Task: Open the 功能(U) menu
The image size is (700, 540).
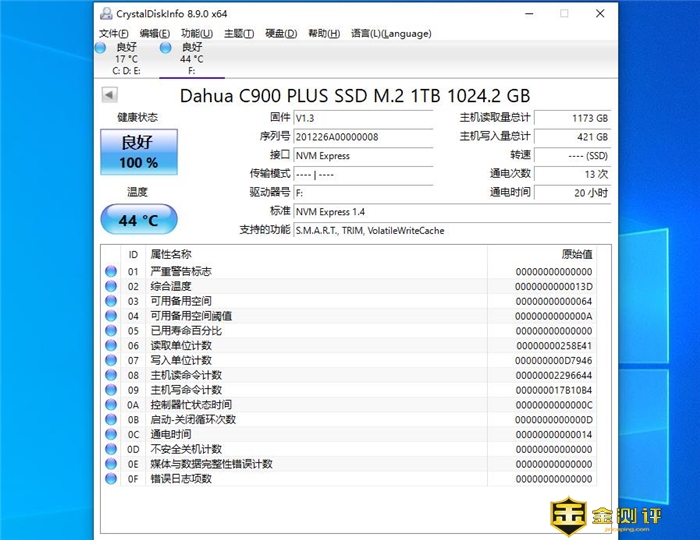Action: (x=197, y=33)
